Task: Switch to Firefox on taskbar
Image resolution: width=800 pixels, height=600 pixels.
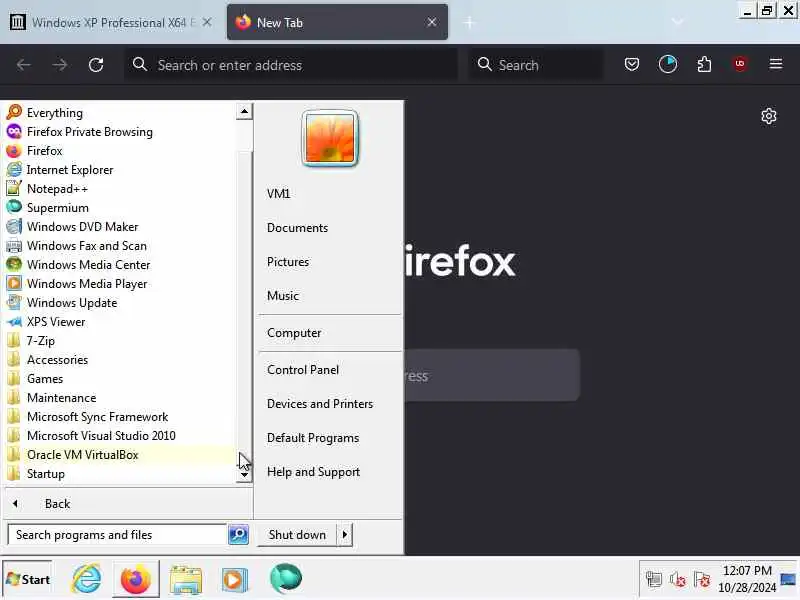Action: 136,579
